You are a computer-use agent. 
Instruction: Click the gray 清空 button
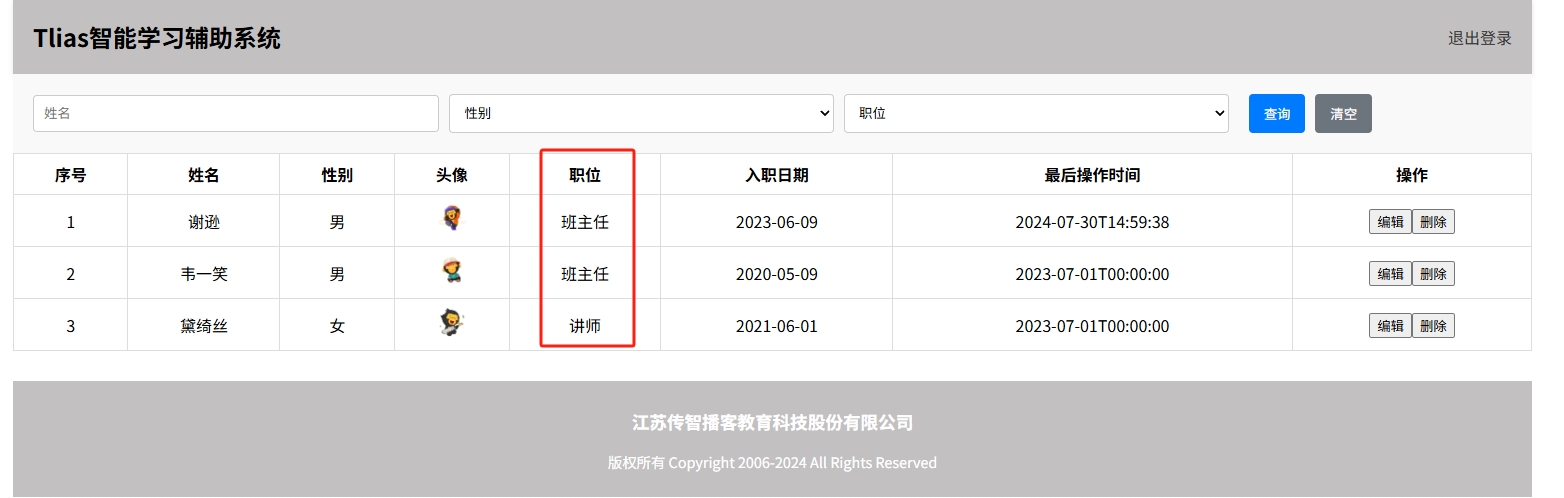point(1343,114)
